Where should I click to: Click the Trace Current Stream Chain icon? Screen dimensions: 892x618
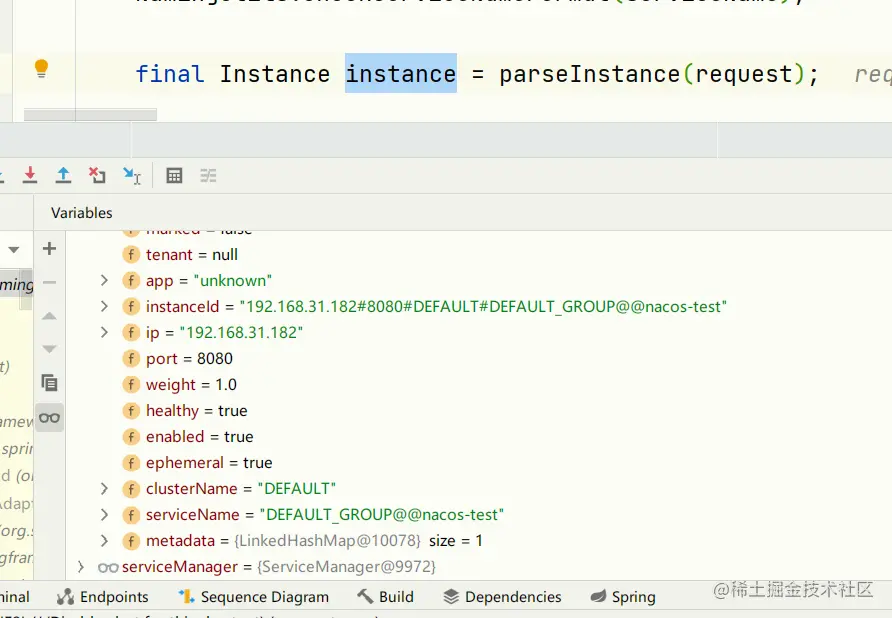(x=208, y=175)
